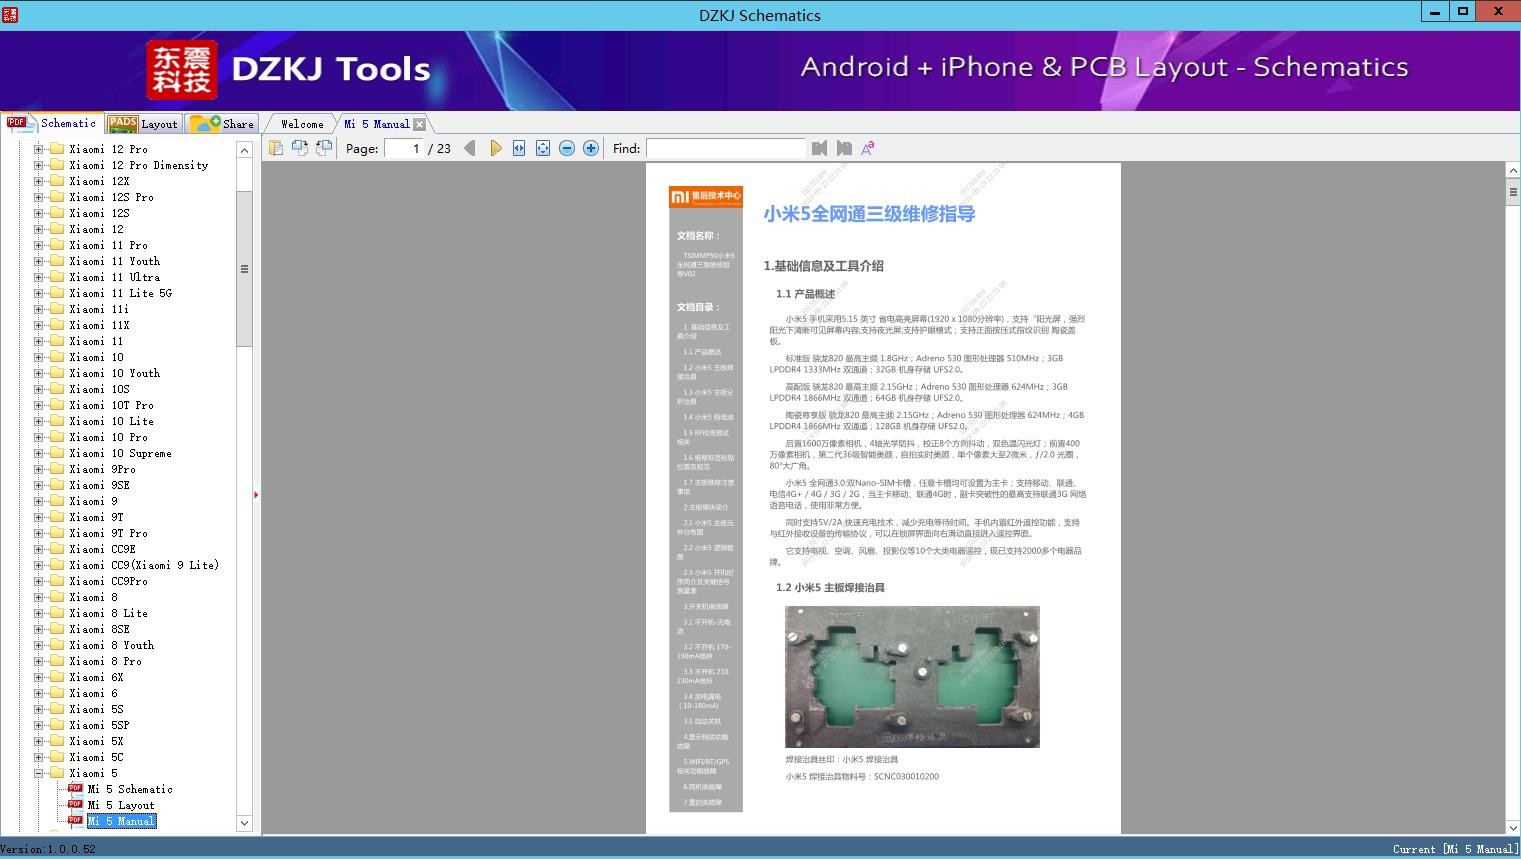Collapse the side panel with red arrow
1521x859 pixels.
(x=256, y=495)
